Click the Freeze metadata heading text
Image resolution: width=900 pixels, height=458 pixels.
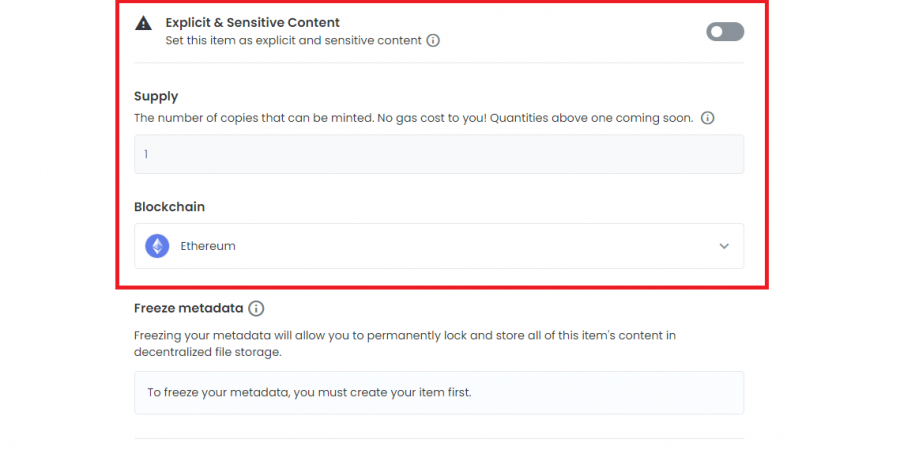tap(189, 308)
